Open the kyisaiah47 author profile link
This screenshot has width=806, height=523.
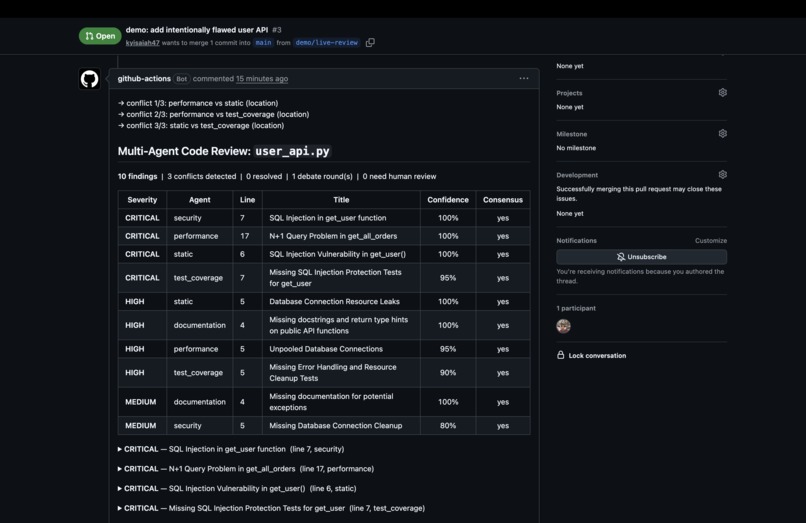coord(142,43)
